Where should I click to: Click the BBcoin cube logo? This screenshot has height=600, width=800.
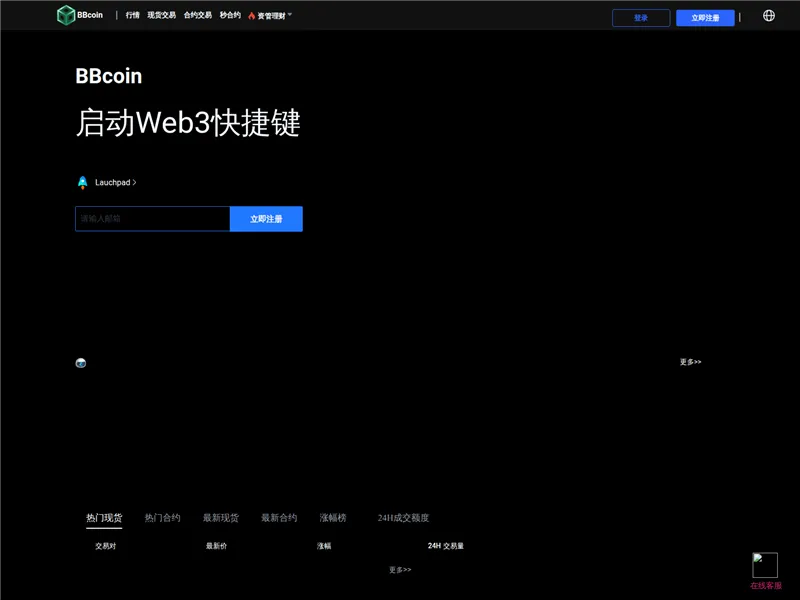pyautogui.click(x=66, y=15)
